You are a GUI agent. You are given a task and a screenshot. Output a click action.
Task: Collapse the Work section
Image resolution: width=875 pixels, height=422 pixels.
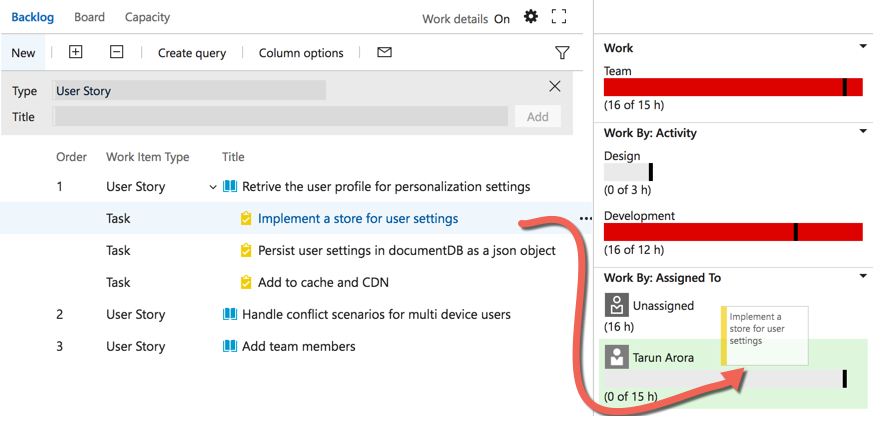(x=863, y=47)
